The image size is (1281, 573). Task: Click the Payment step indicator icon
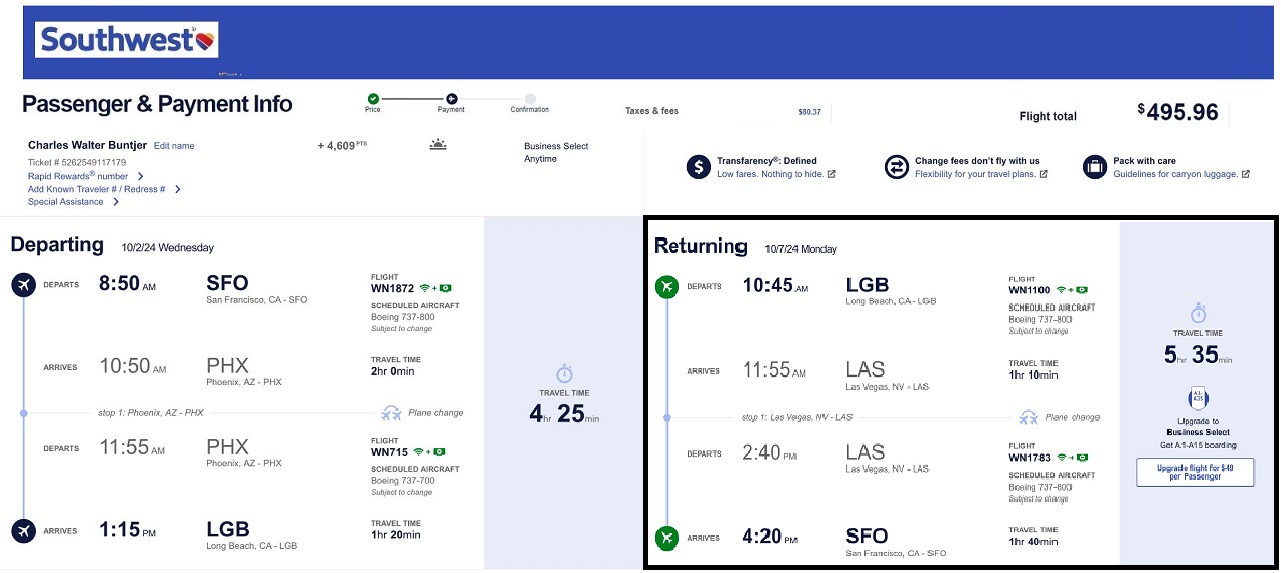451,98
